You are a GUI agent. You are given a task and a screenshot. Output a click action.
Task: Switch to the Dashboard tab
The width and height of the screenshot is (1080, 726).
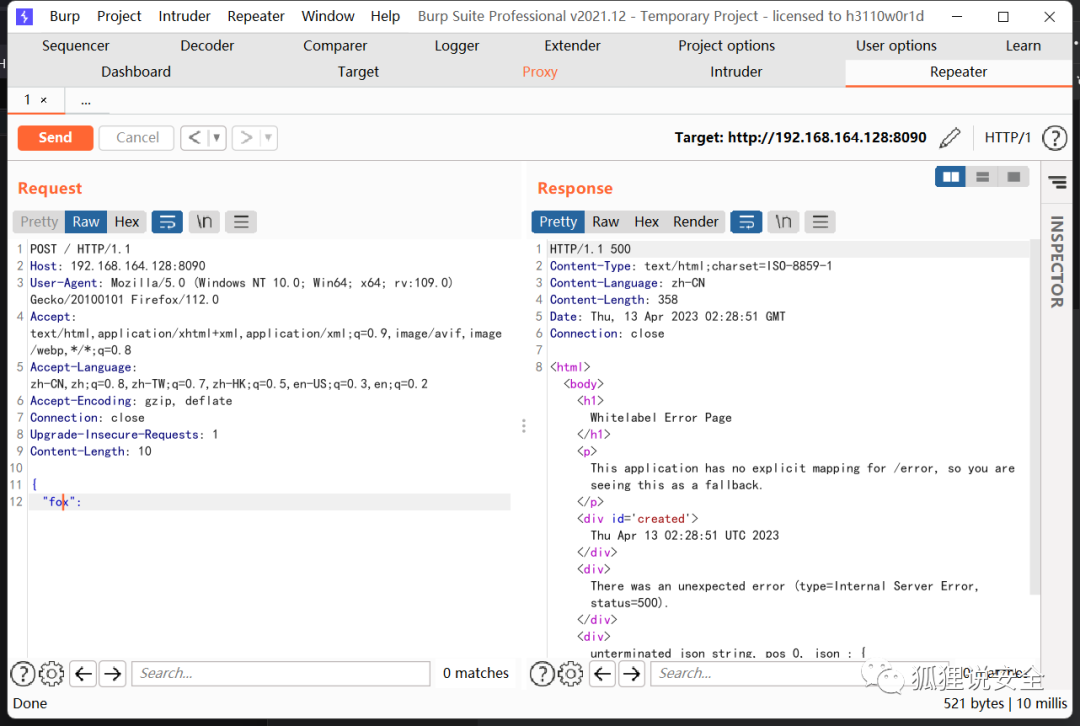[x=136, y=72]
